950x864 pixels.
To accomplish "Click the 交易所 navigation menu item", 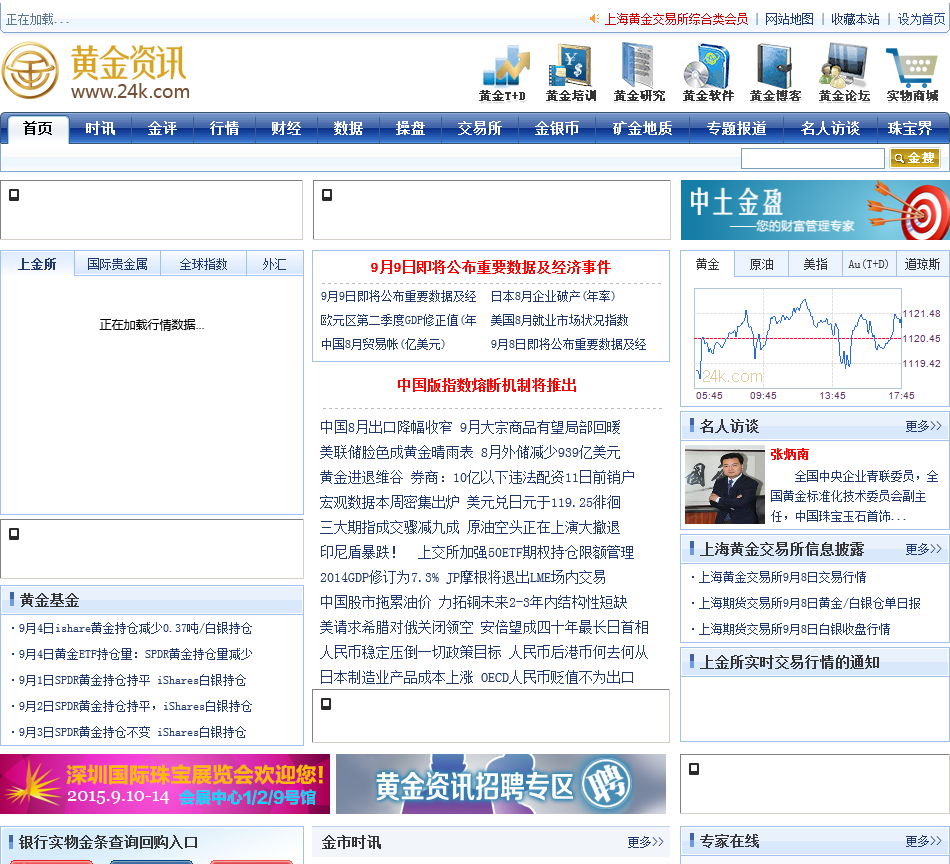I will coord(480,129).
